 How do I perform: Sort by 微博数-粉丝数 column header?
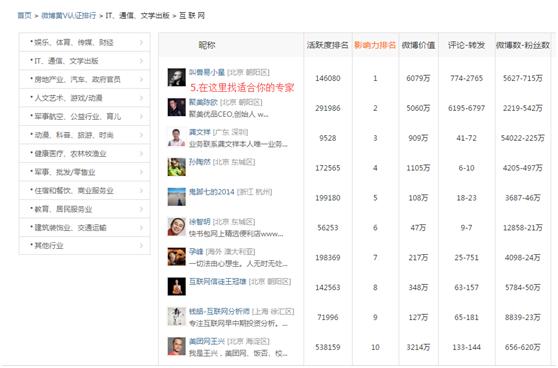tap(523, 45)
